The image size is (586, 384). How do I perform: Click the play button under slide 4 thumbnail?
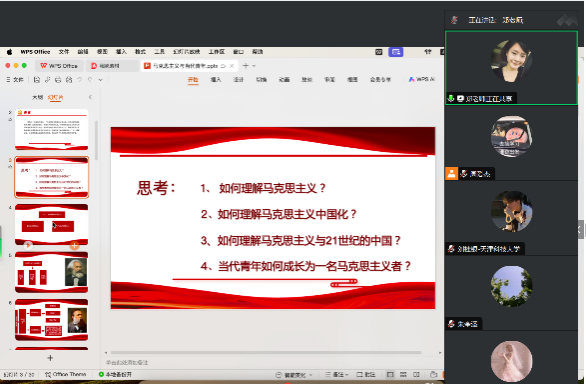[x=28, y=245]
